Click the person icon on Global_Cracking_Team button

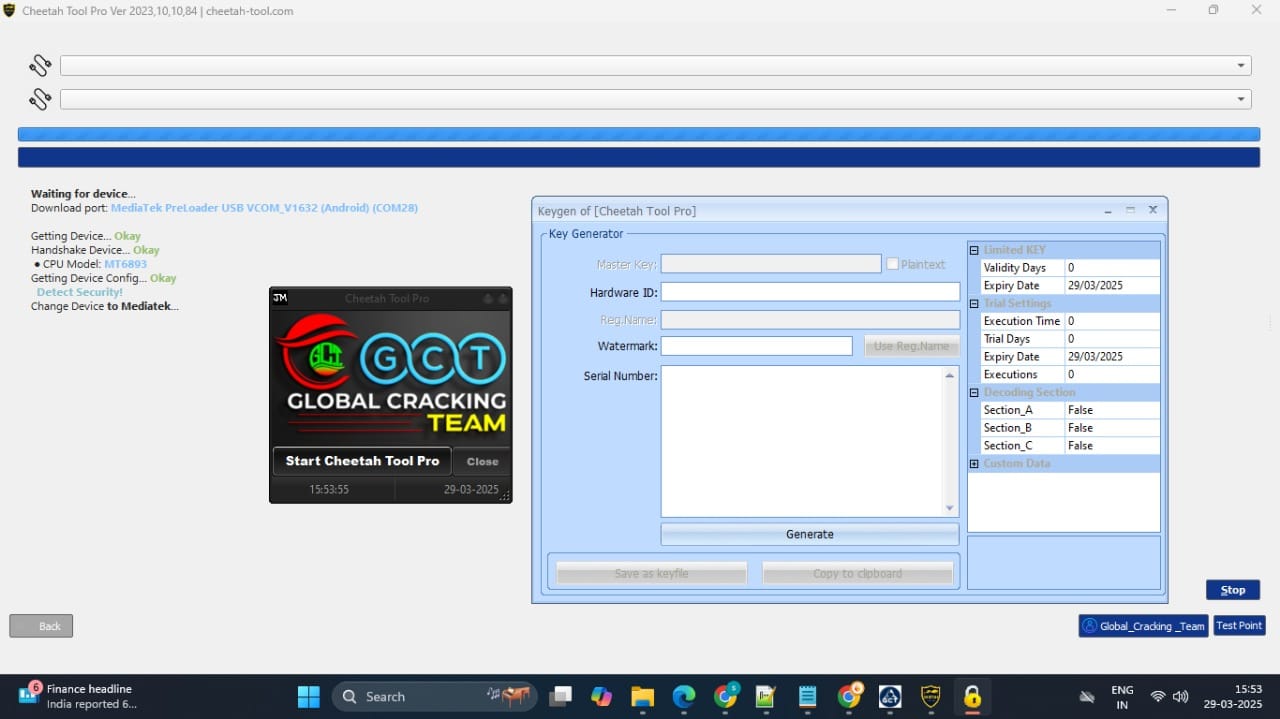pyautogui.click(x=1090, y=626)
